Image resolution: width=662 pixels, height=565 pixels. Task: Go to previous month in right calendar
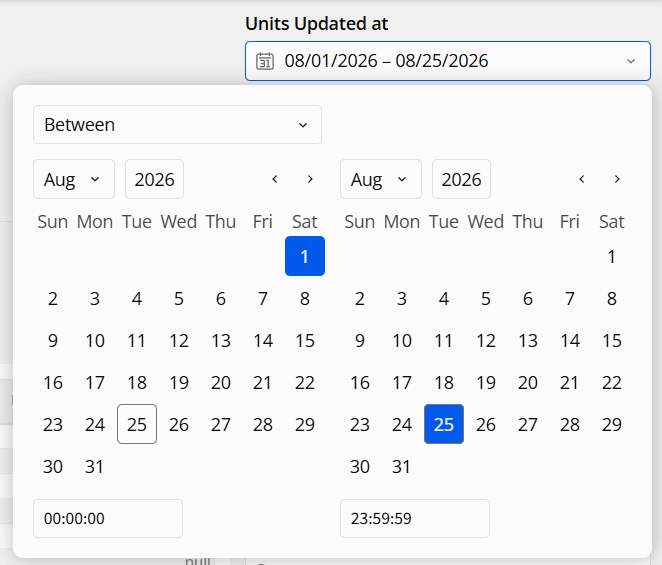coord(582,179)
